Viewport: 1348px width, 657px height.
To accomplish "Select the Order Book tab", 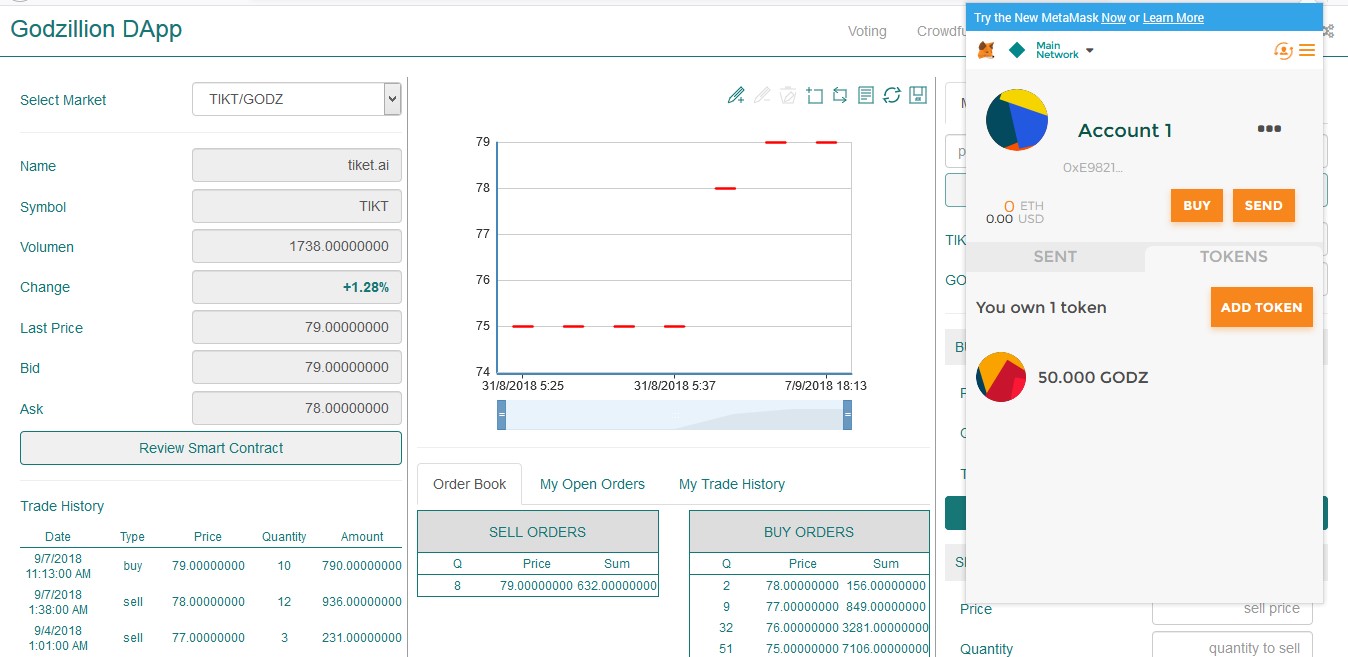I will tap(470, 484).
